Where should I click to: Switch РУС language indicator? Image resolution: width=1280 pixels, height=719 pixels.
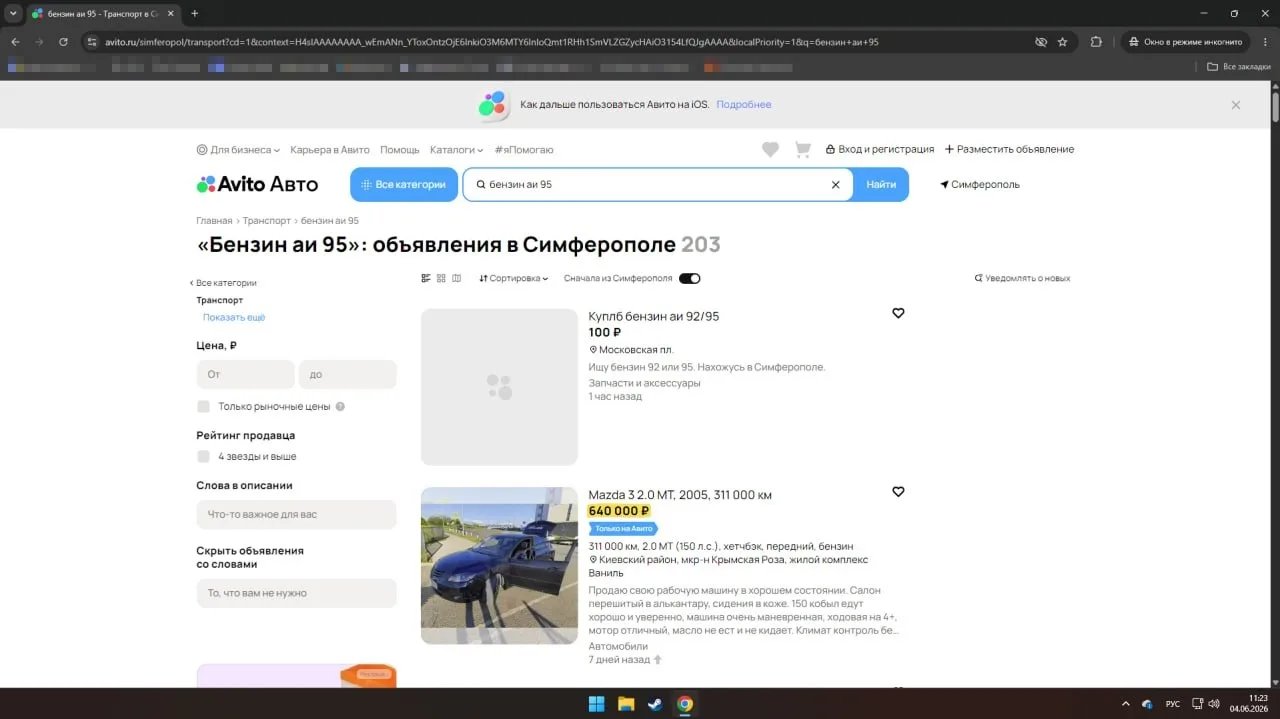1173,704
